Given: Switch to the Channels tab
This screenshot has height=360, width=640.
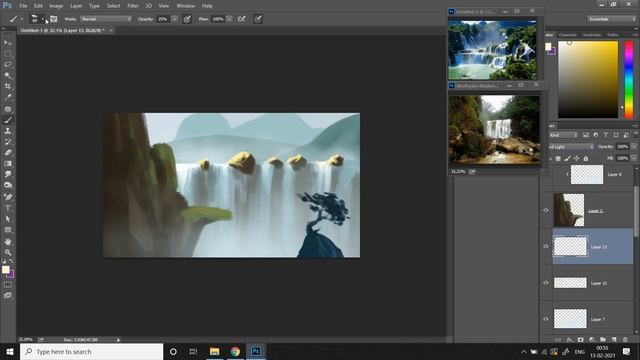Looking at the screenshot, I should point(567,35).
